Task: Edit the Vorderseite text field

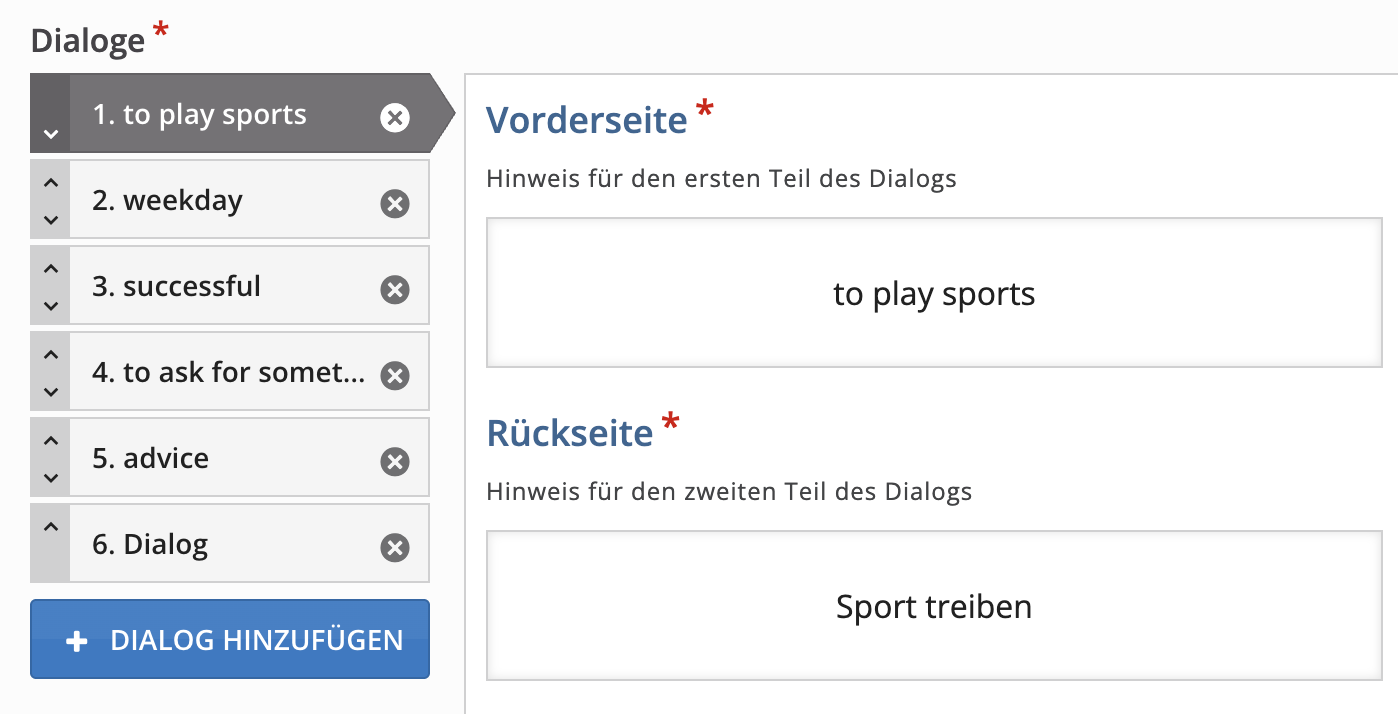Action: tap(934, 294)
